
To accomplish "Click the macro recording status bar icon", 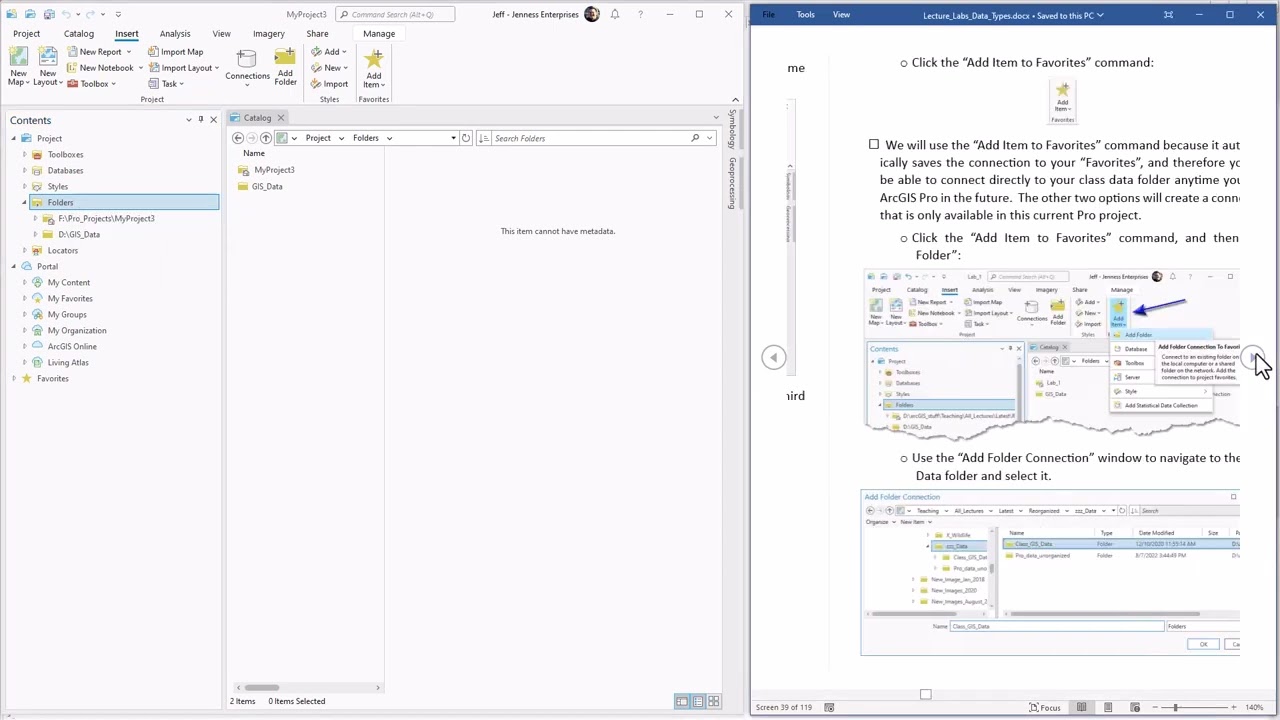I will (829, 707).
